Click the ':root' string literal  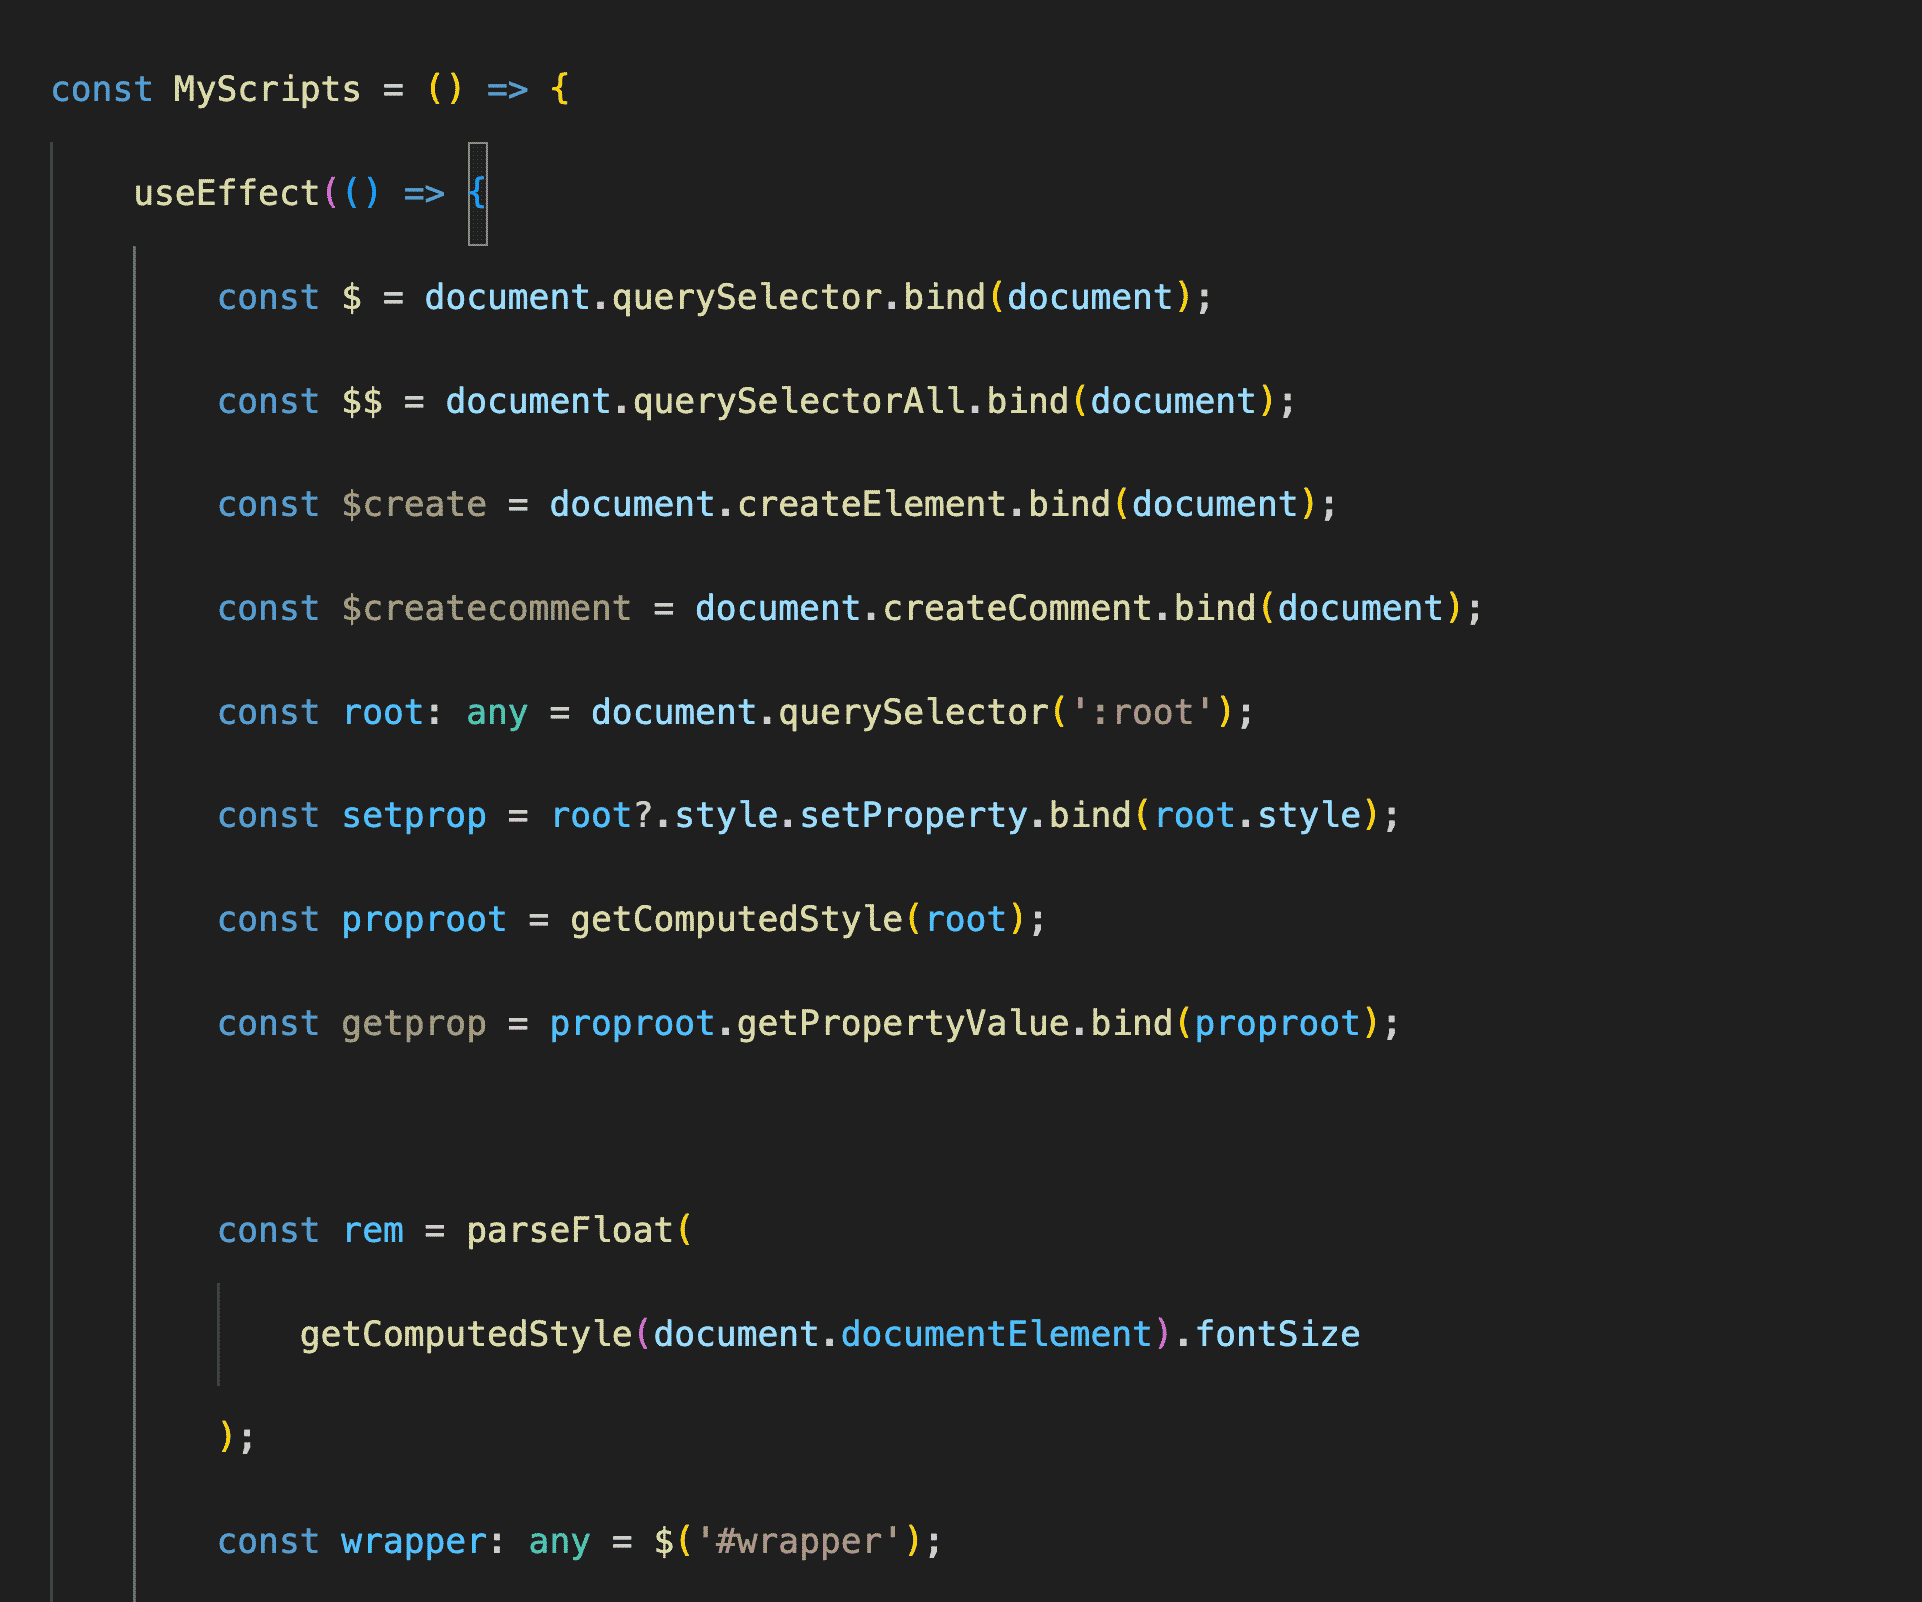pos(1142,712)
